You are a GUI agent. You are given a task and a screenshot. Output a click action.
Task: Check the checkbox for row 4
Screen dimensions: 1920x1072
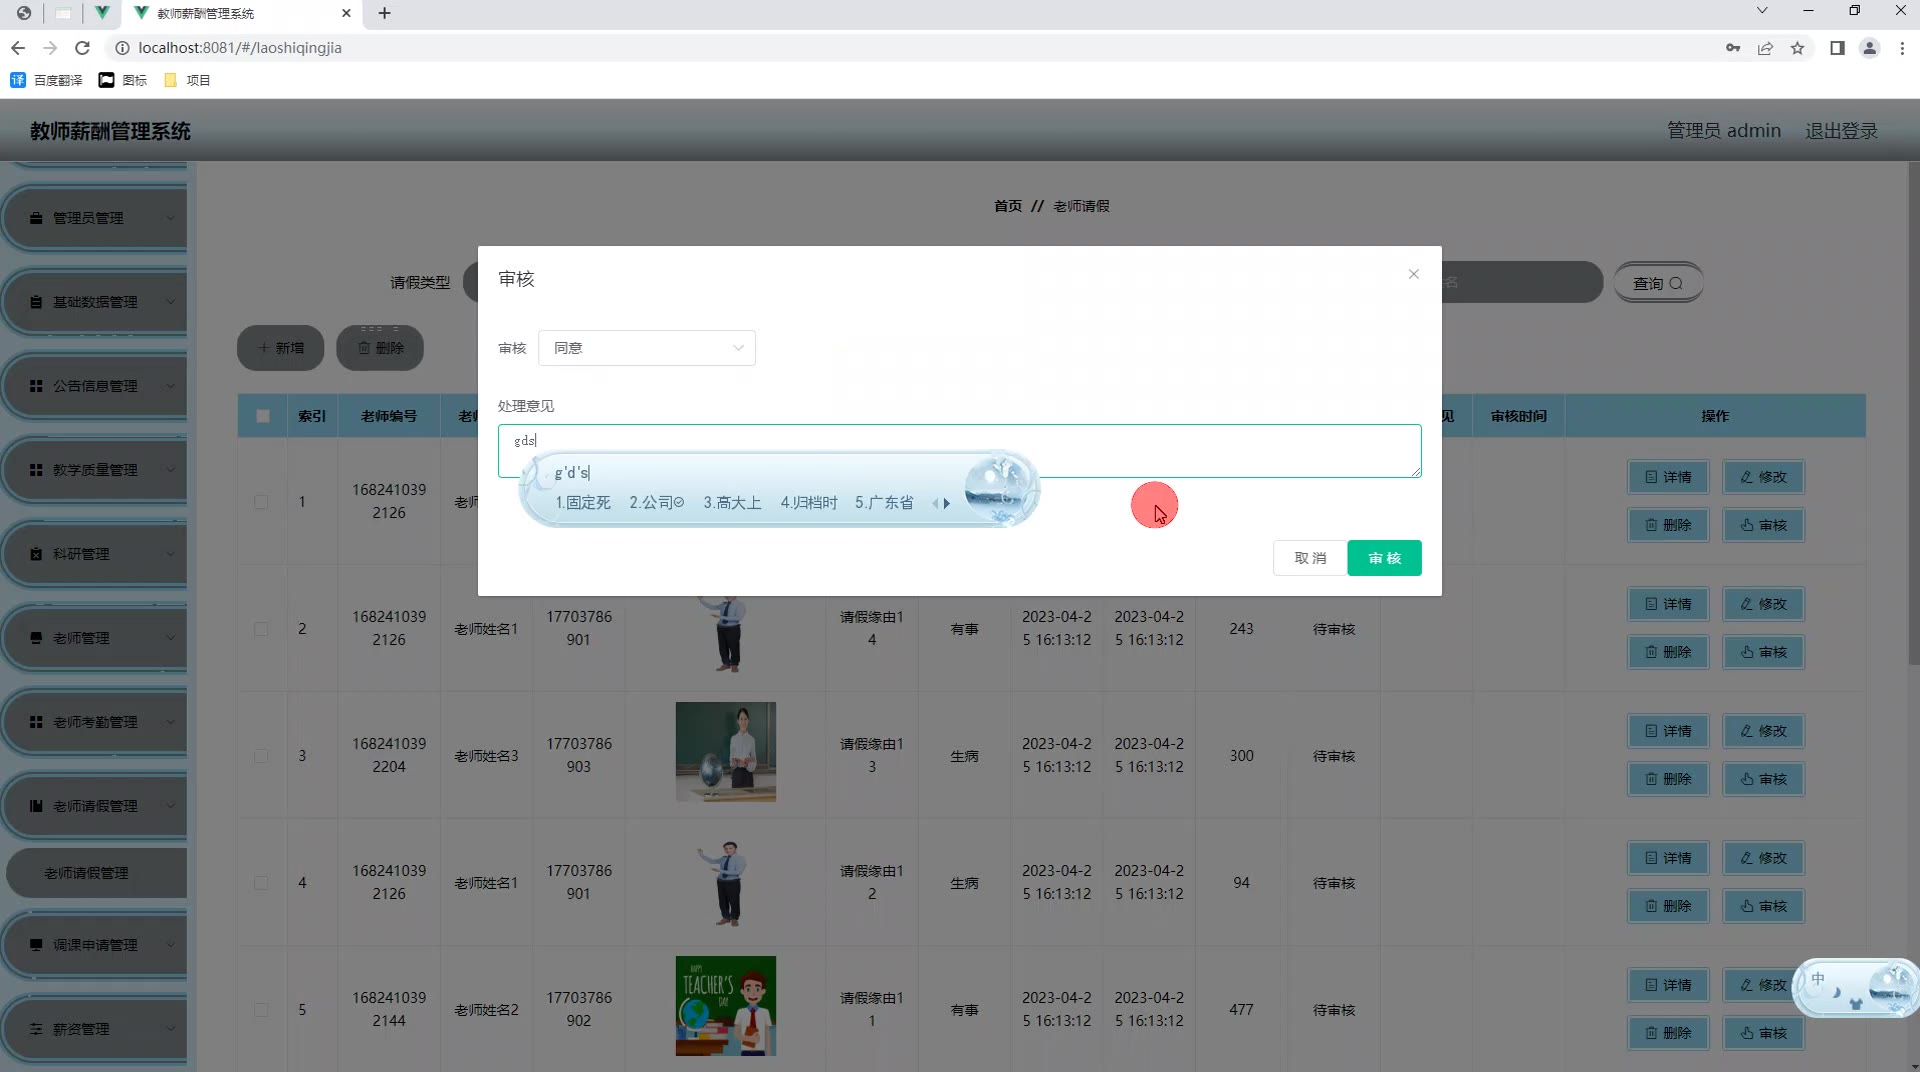[x=261, y=883]
